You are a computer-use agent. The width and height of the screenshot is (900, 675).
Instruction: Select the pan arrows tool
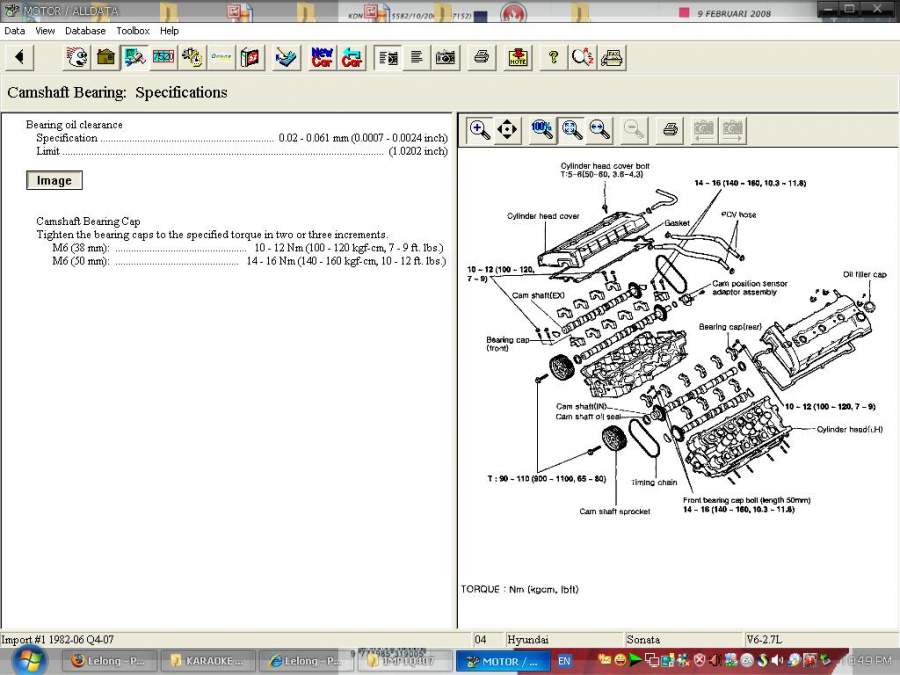click(507, 130)
